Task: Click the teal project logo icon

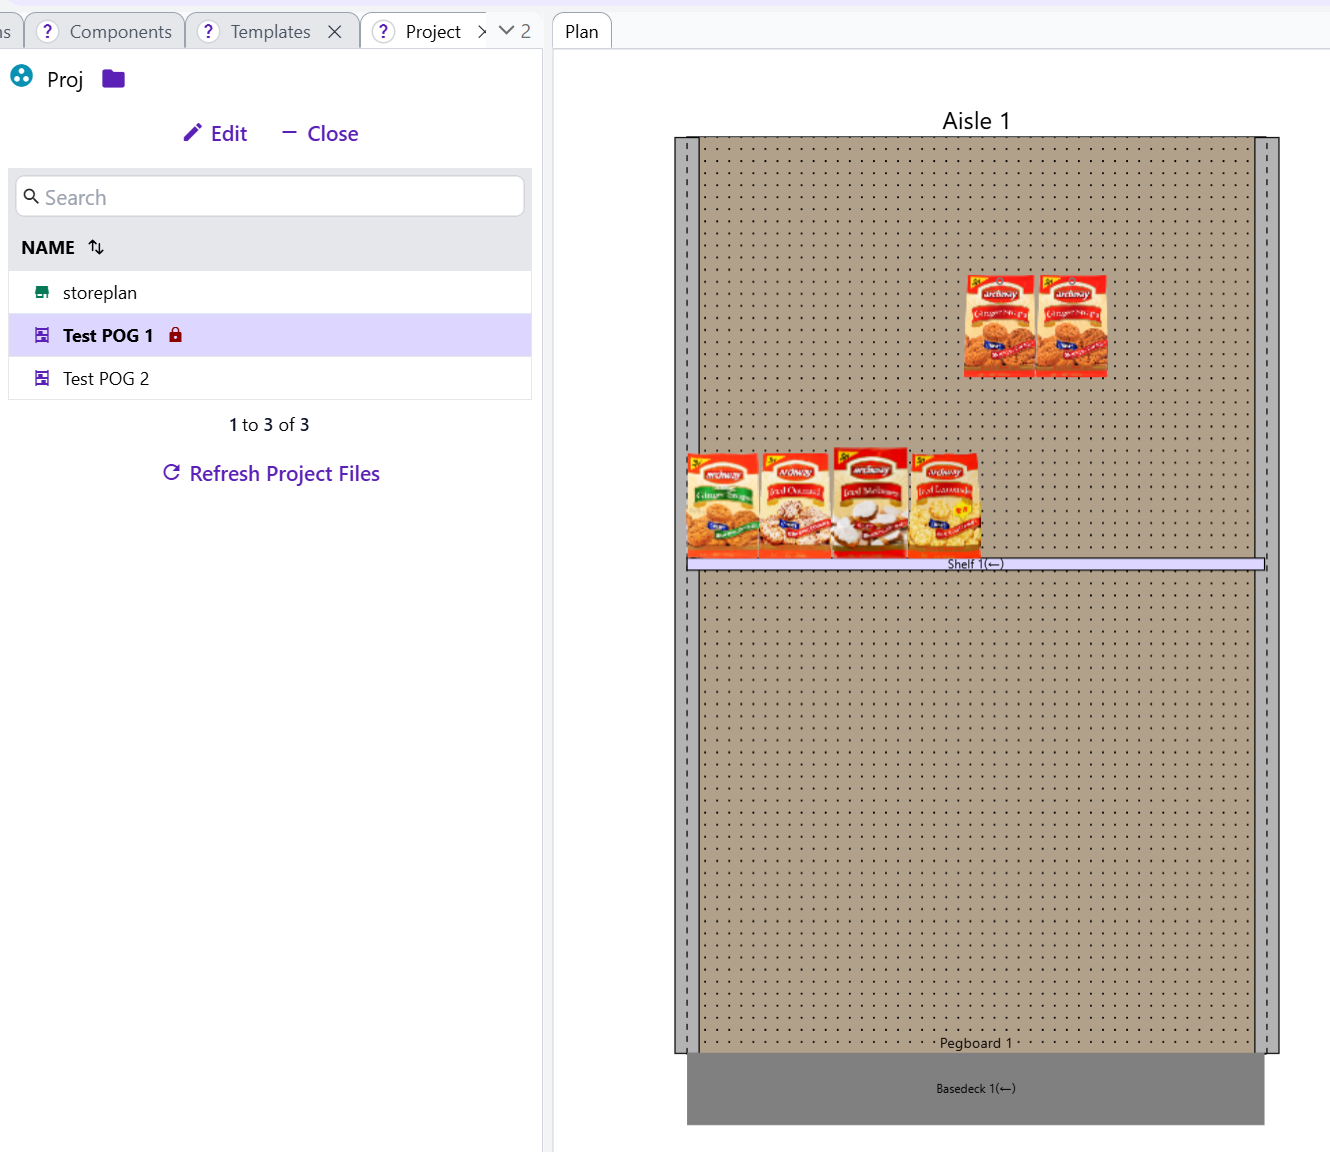Action: [x=22, y=76]
